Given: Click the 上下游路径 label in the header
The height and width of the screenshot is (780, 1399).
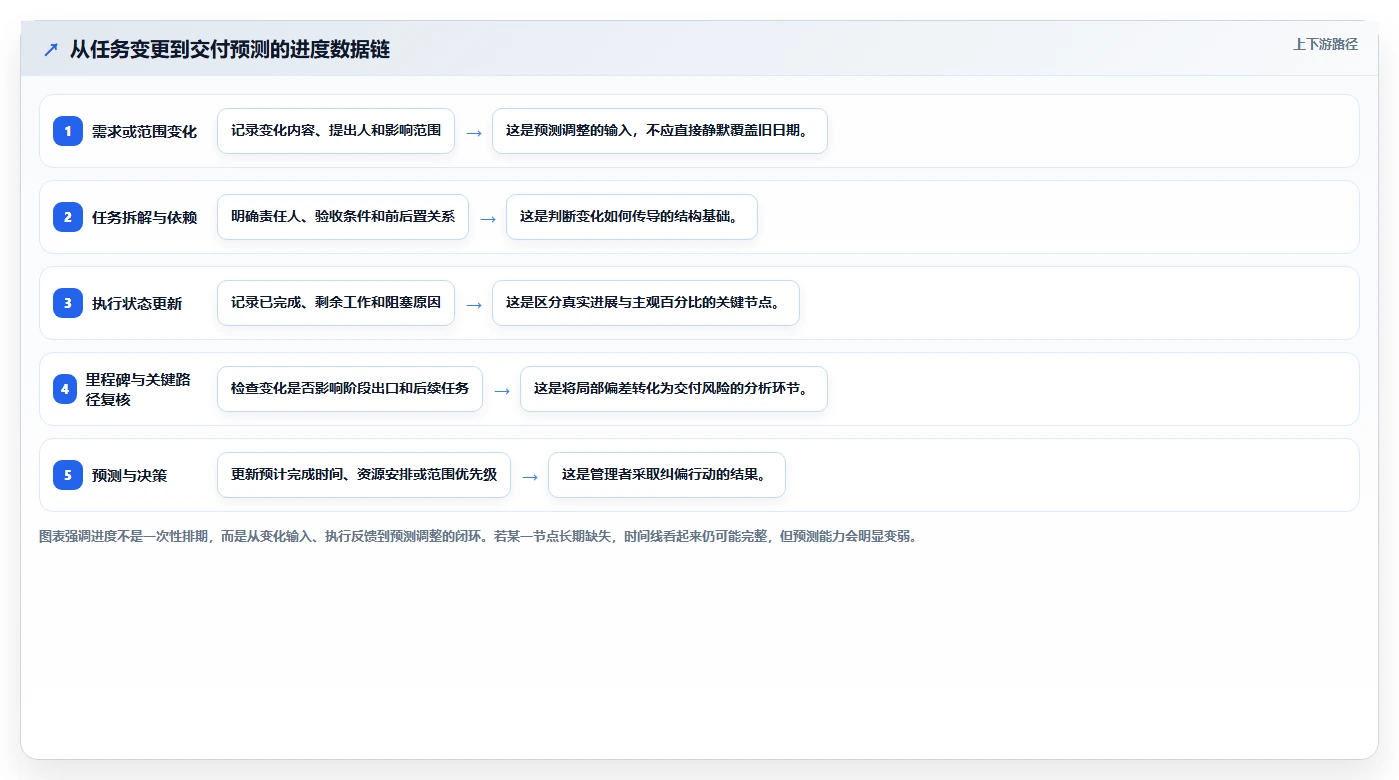Looking at the screenshot, I should point(1325,44).
